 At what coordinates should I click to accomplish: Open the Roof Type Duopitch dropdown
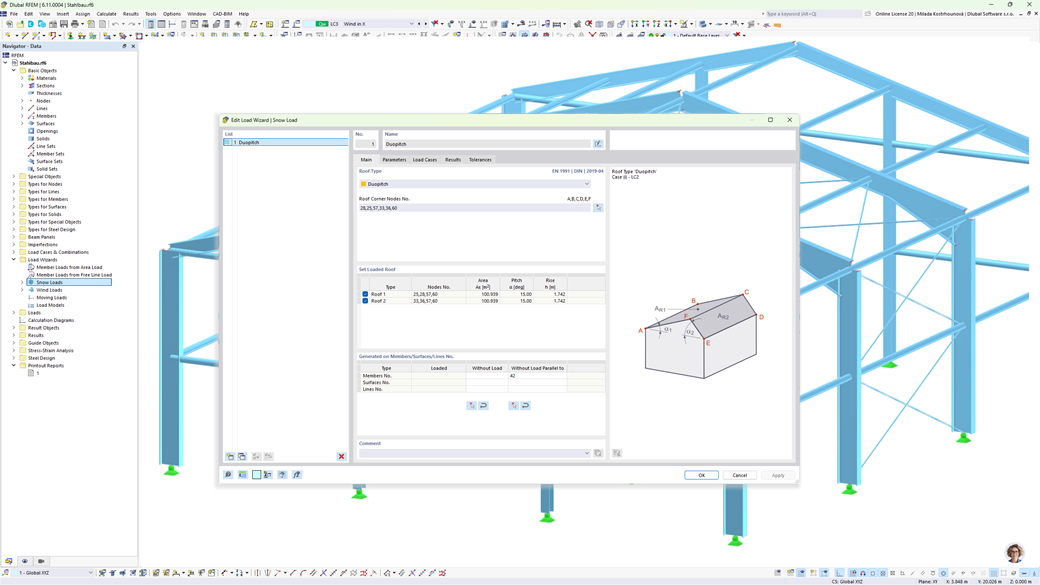point(587,184)
